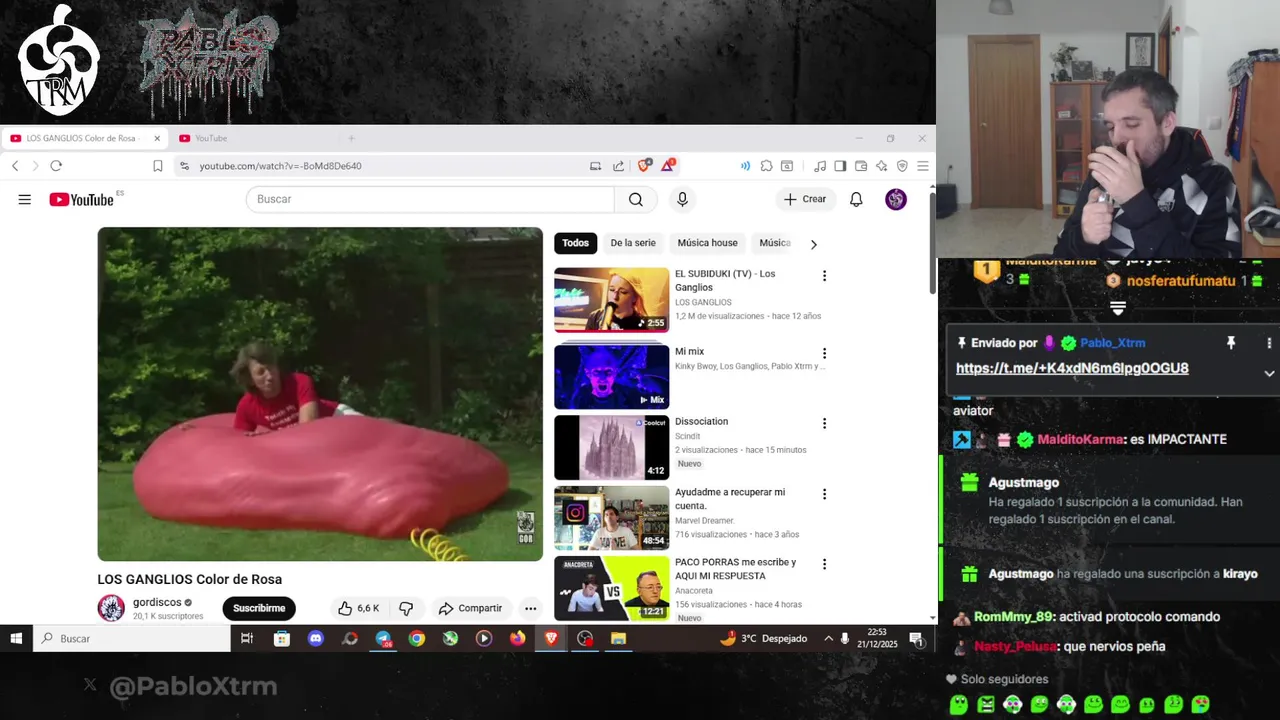Open the YouTube account avatar menu
This screenshot has height=720, width=1280.
[x=896, y=199]
